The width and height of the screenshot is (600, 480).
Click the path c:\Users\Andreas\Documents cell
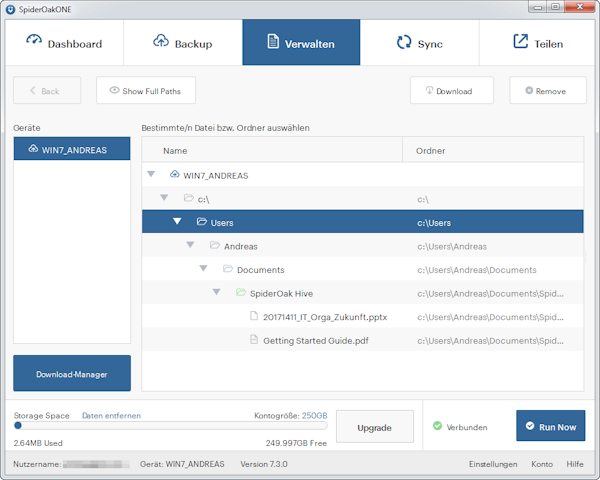point(477,270)
